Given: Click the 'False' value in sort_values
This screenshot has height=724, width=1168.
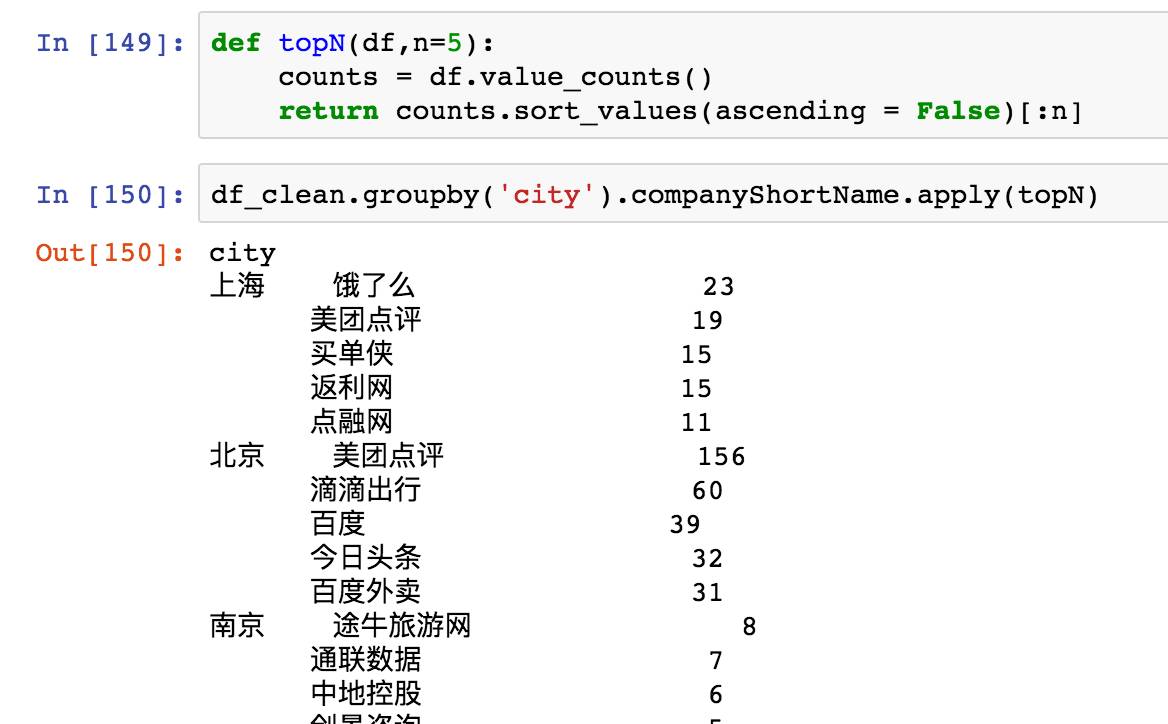Looking at the screenshot, I should click(958, 111).
